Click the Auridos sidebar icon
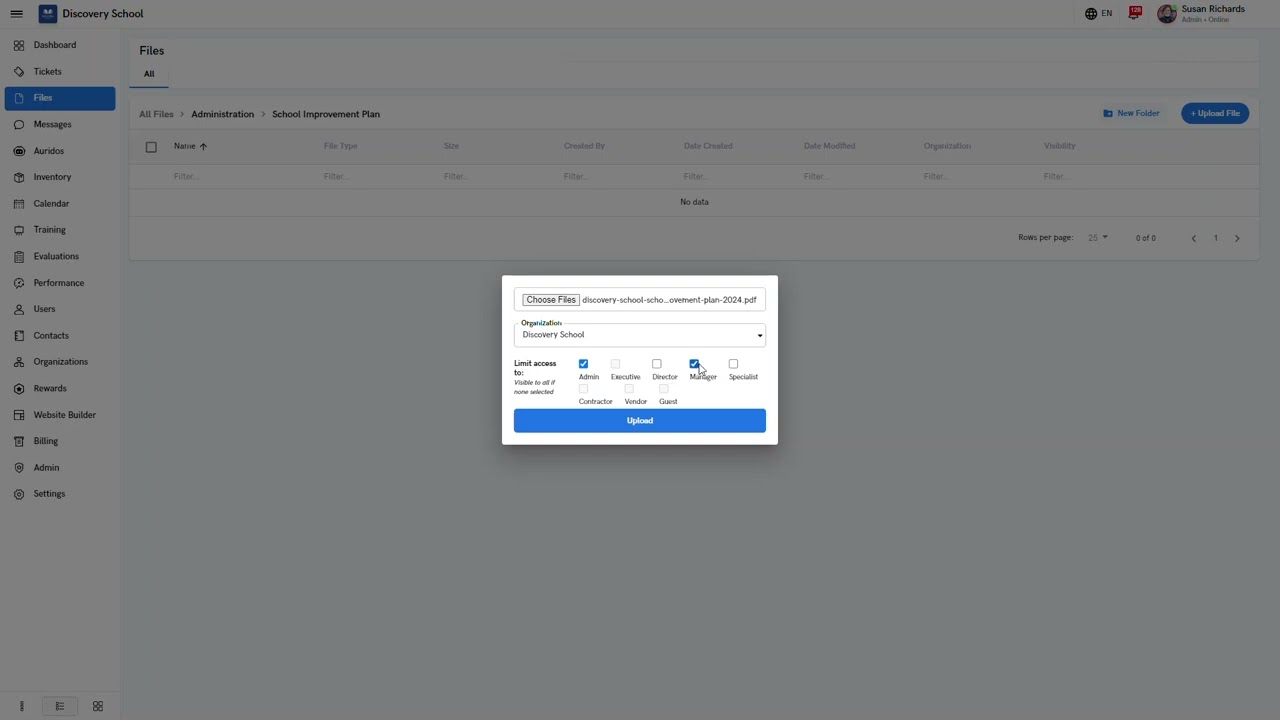1280x720 pixels. [19, 151]
